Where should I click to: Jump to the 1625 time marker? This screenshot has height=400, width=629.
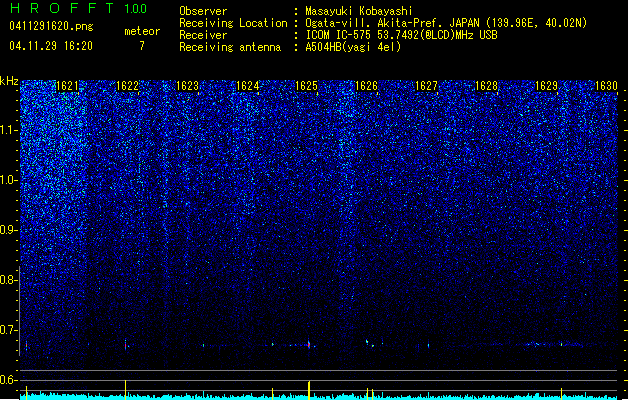pyautogui.click(x=306, y=86)
